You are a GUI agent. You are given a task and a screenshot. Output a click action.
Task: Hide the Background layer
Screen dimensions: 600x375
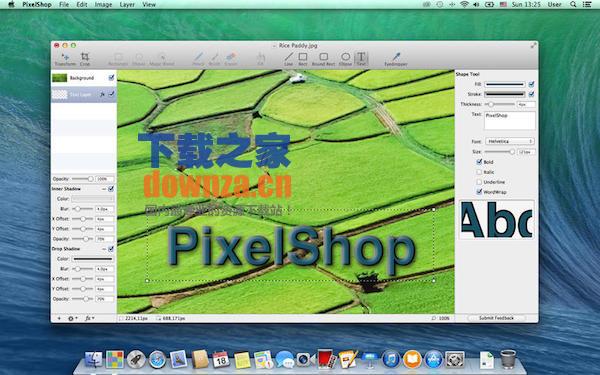click(x=111, y=78)
